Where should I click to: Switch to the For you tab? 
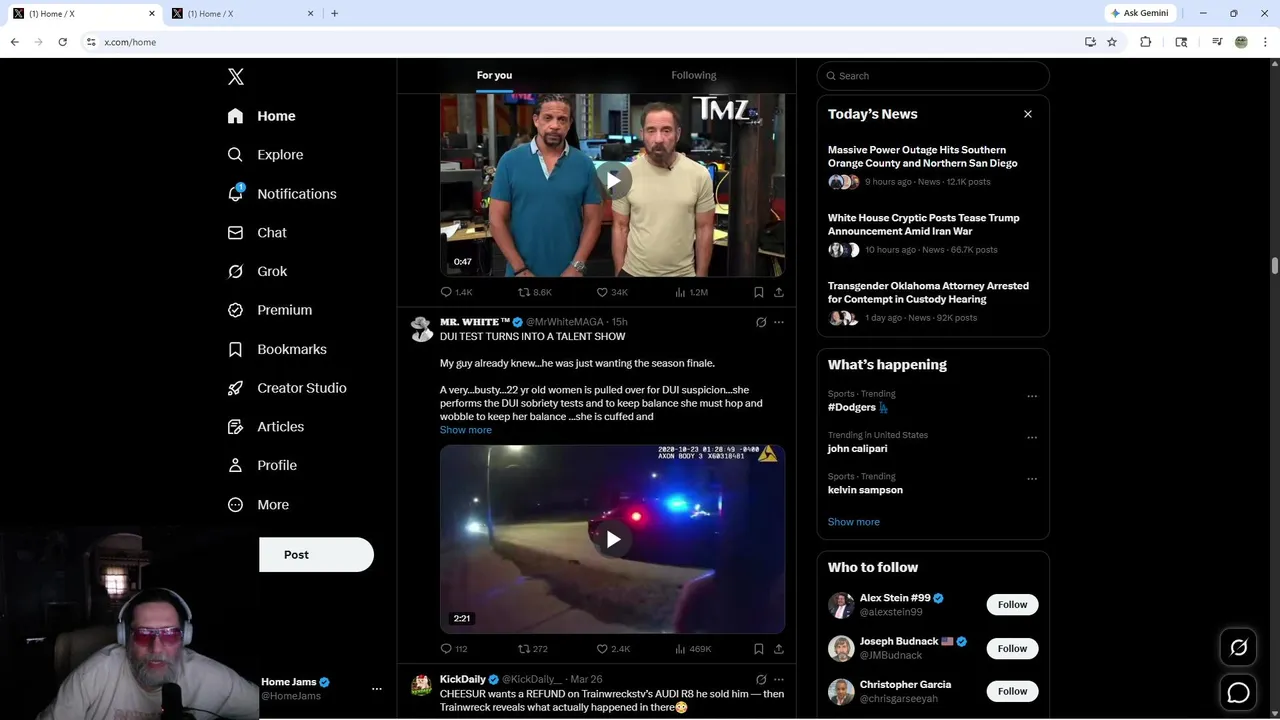494,75
